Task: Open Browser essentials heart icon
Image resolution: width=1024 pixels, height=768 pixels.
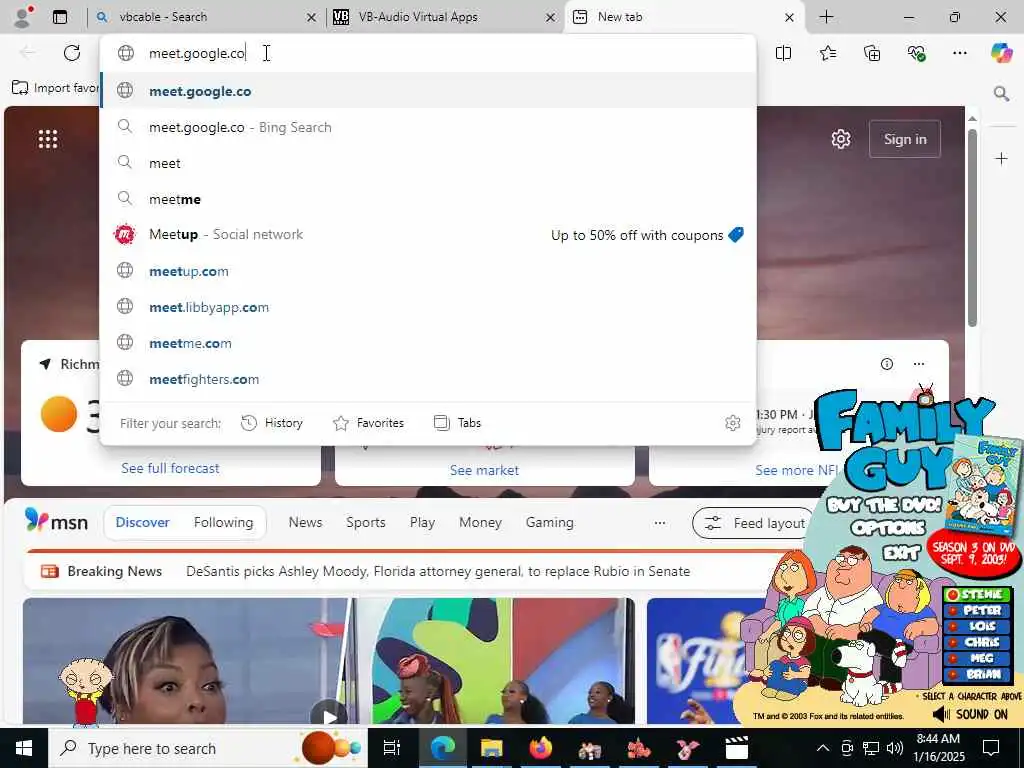Action: 916,53
